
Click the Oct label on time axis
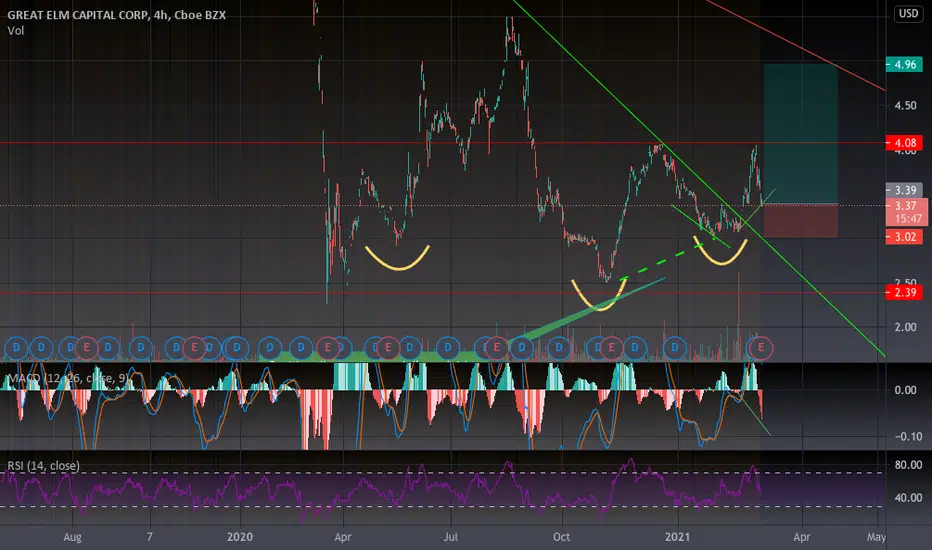pyautogui.click(x=561, y=537)
